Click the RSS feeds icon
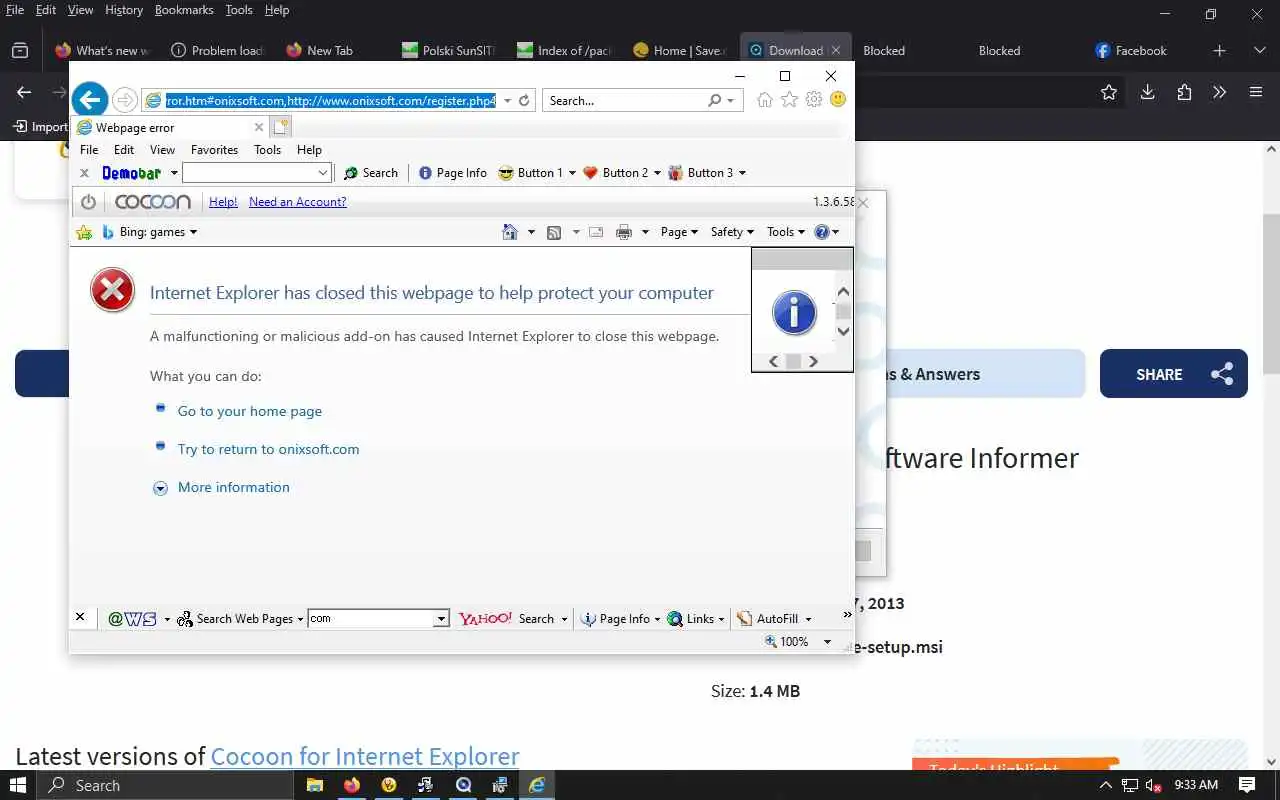Screen dimensions: 1280x800 coord(554,232)
